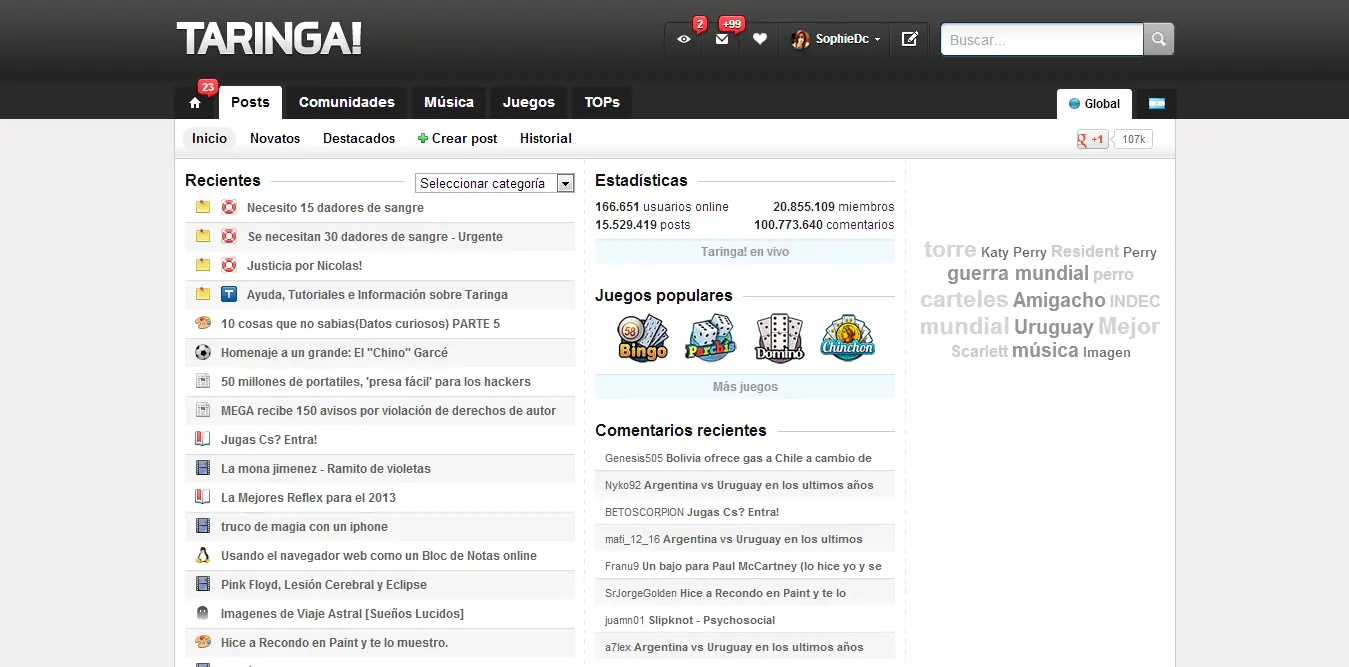Click the search magnifier button
The image size is (1349, 667).
pos(1159,39)
